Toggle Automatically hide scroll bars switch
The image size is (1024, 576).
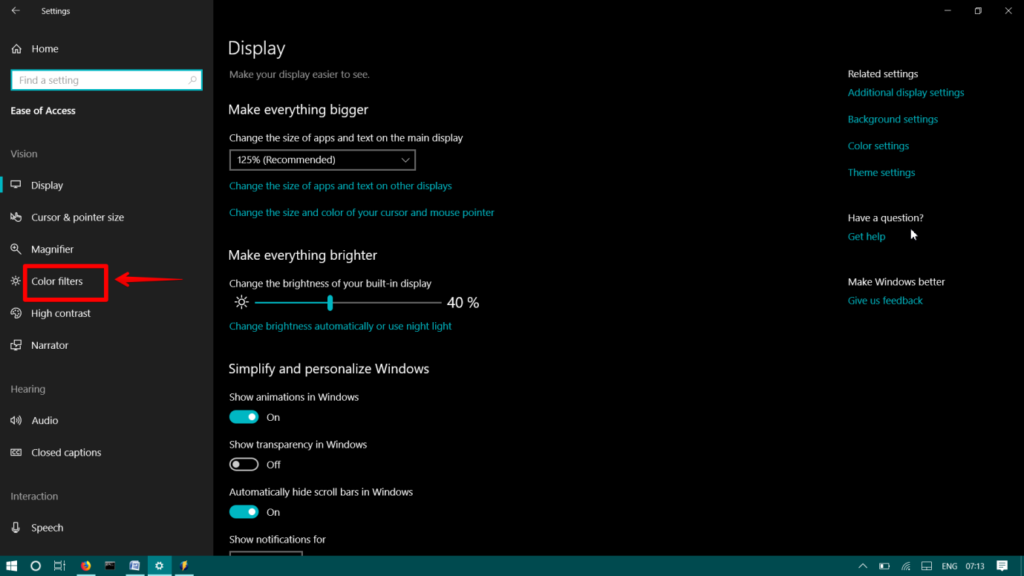tap(244, 512)
